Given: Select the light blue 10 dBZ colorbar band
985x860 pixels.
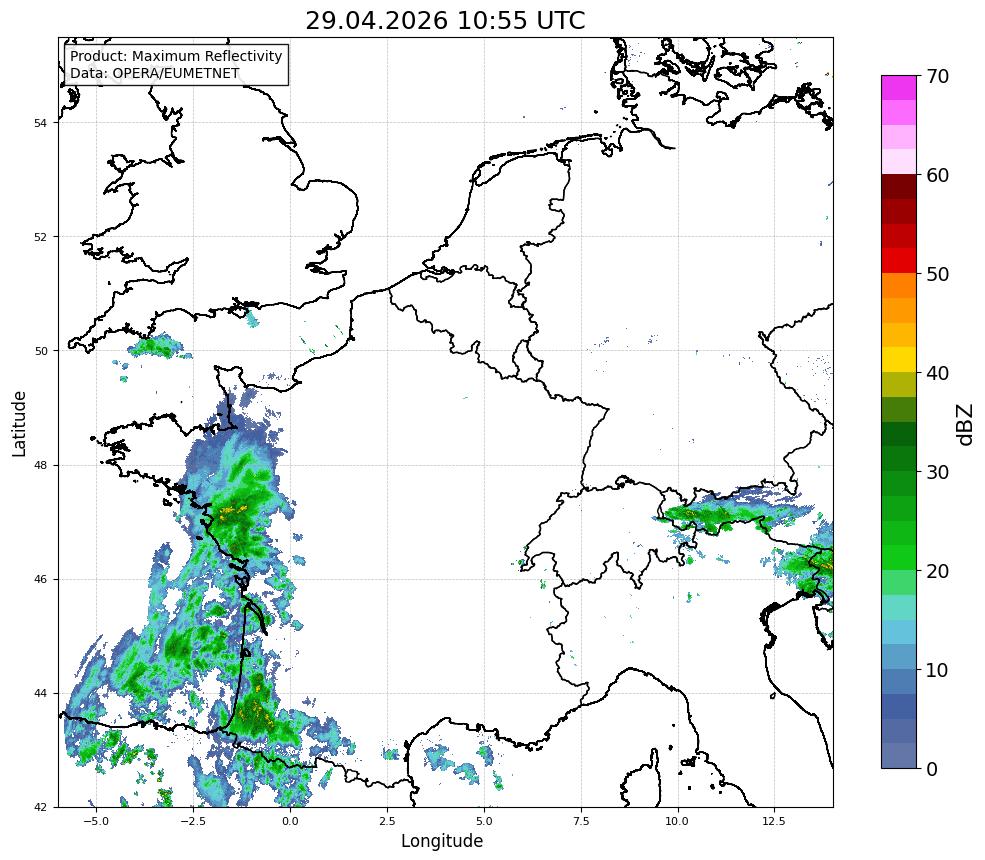Looking at the screenshot, I should pyautogui.click(x=898, y=657).
